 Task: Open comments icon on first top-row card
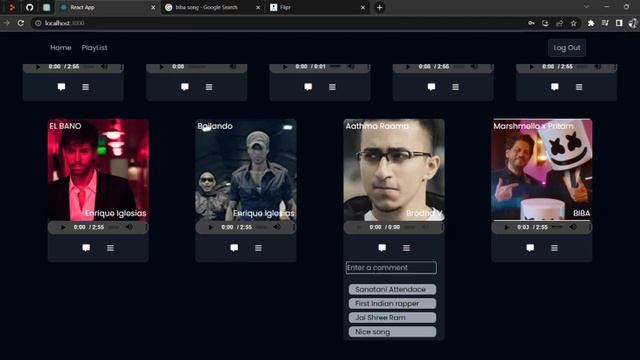coord(61,87)
